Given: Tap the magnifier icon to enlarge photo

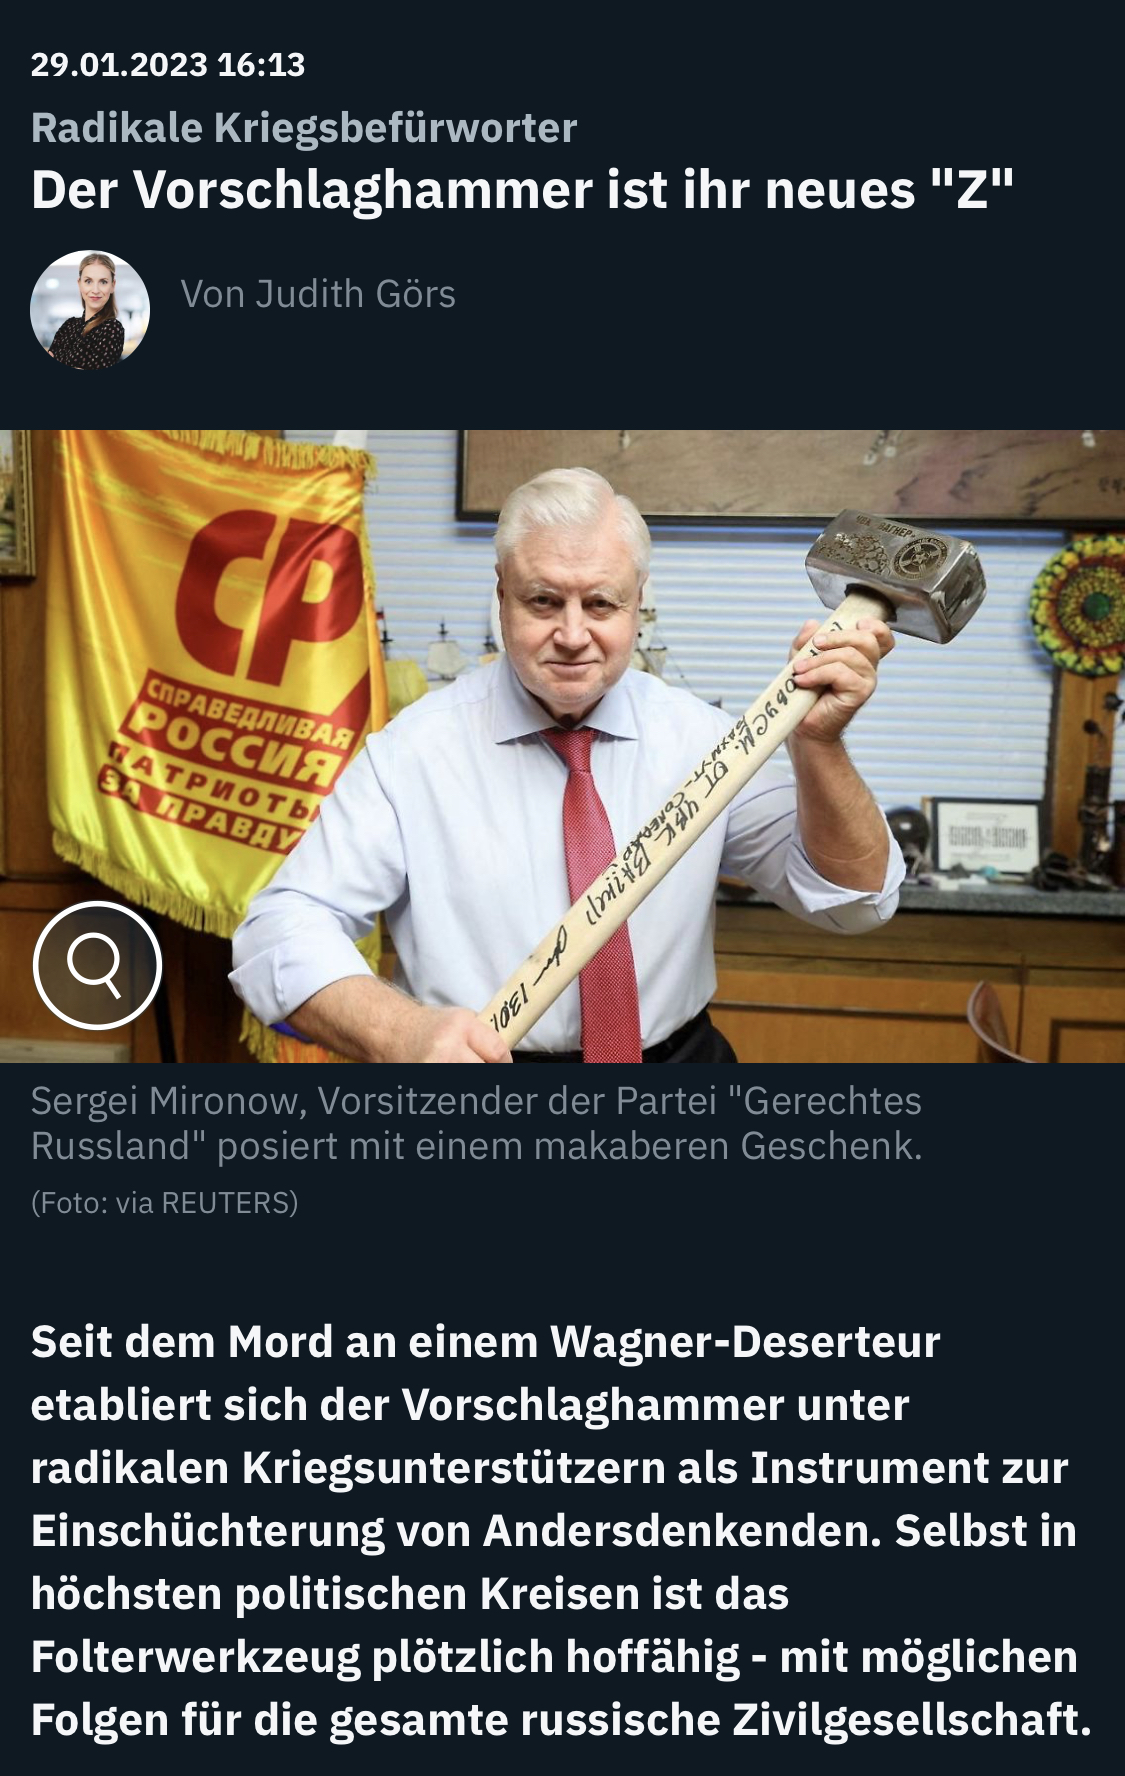Looking at the screenshot, I should (x=97, y=965).
